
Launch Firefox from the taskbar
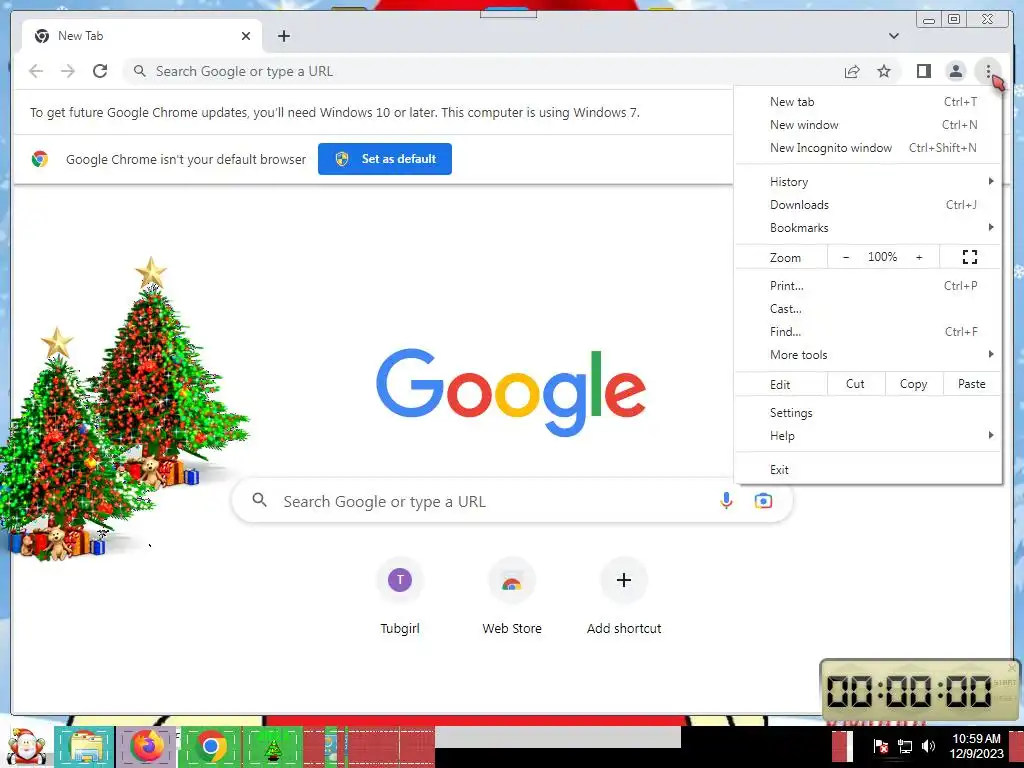coord(147,746)
